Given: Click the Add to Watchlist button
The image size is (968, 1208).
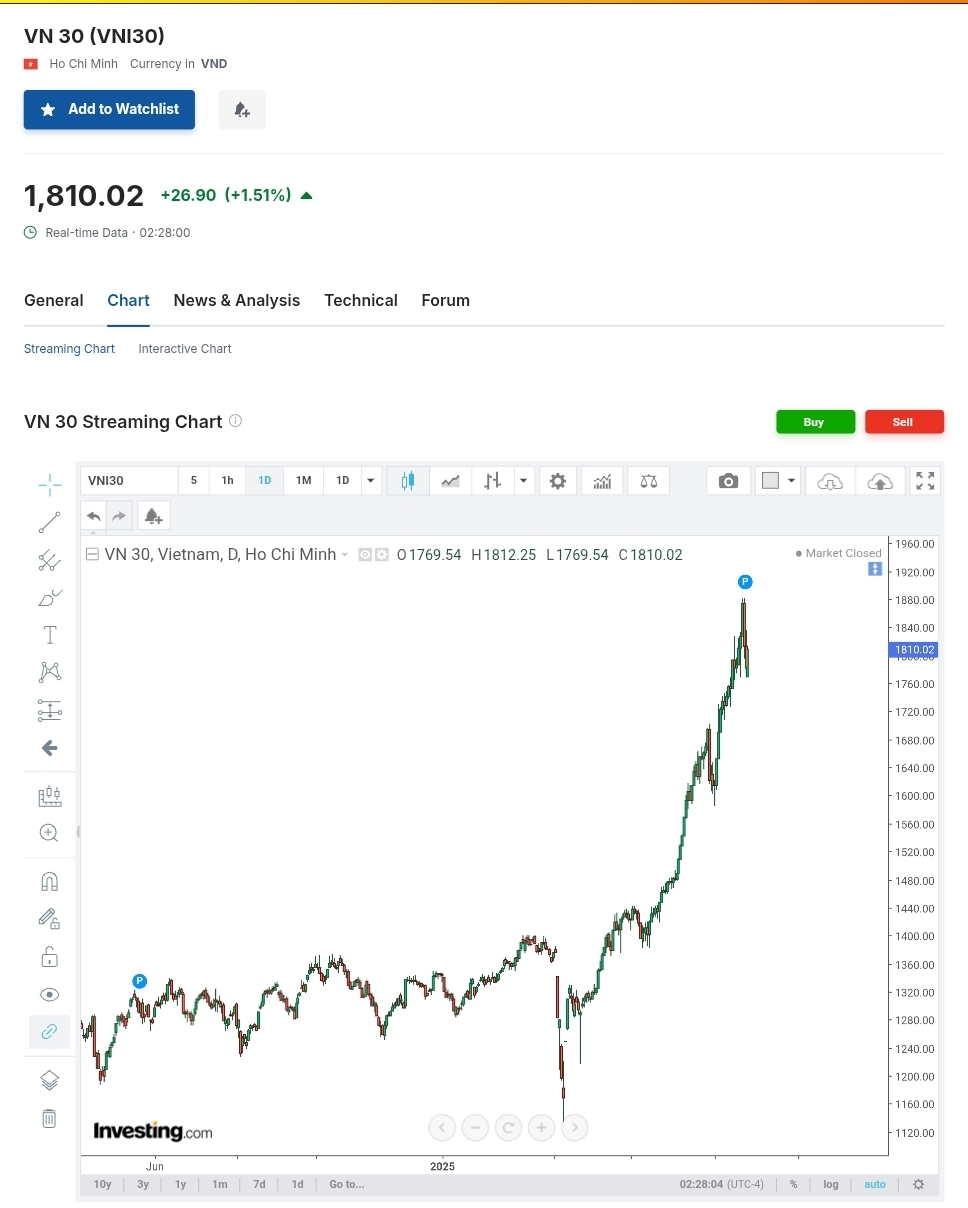Looking at the screenshot, I should [109, 109].
